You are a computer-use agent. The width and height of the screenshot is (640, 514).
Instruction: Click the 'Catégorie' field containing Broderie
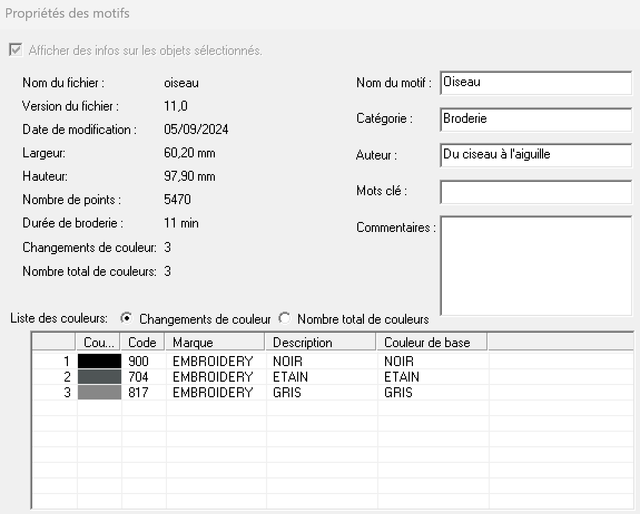536,119
